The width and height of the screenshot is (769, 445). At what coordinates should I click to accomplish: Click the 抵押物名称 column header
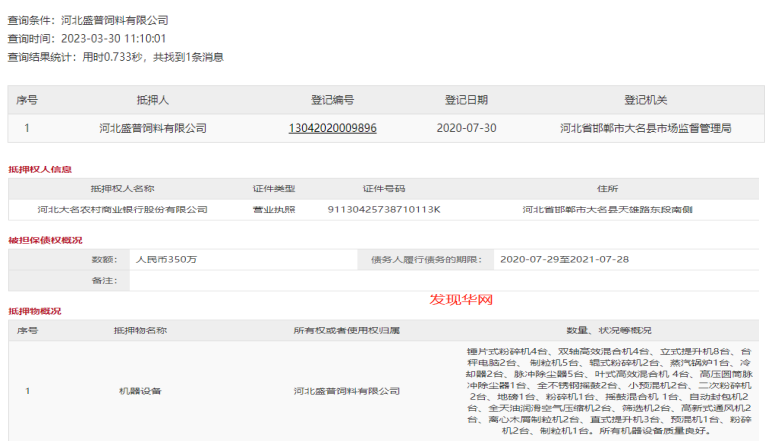[x=140, y=330]
